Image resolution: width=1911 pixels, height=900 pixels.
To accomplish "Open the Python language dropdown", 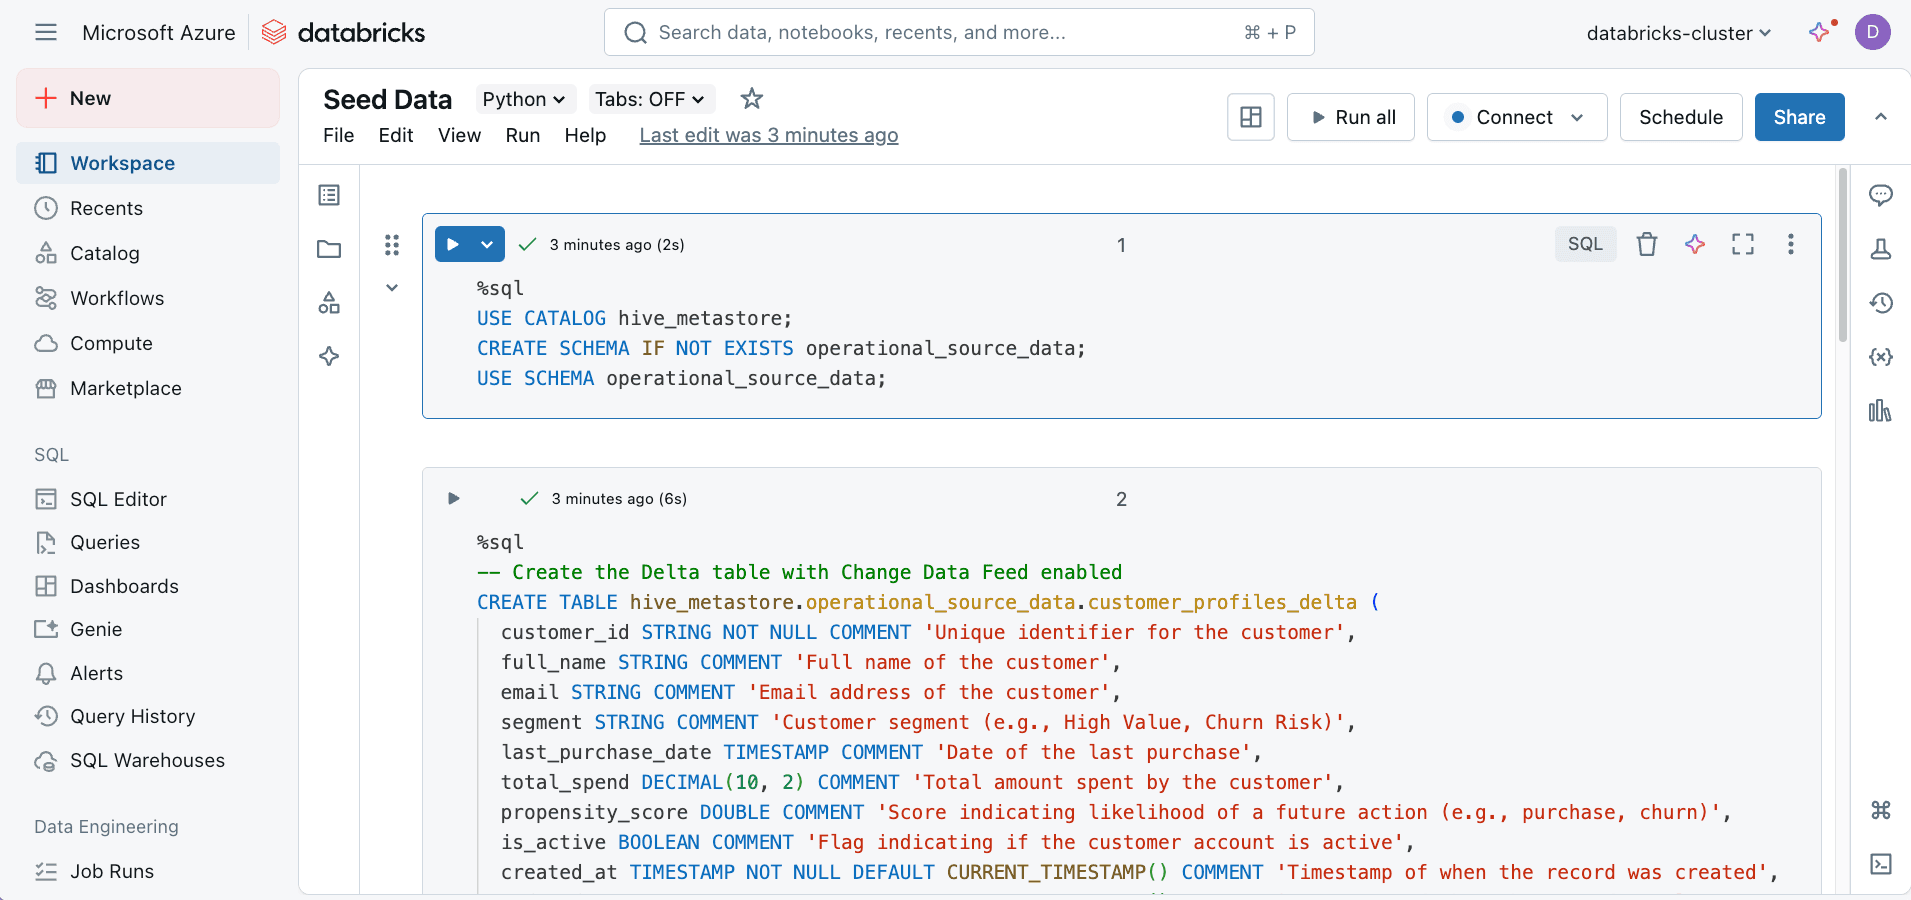I will (523, 99).
